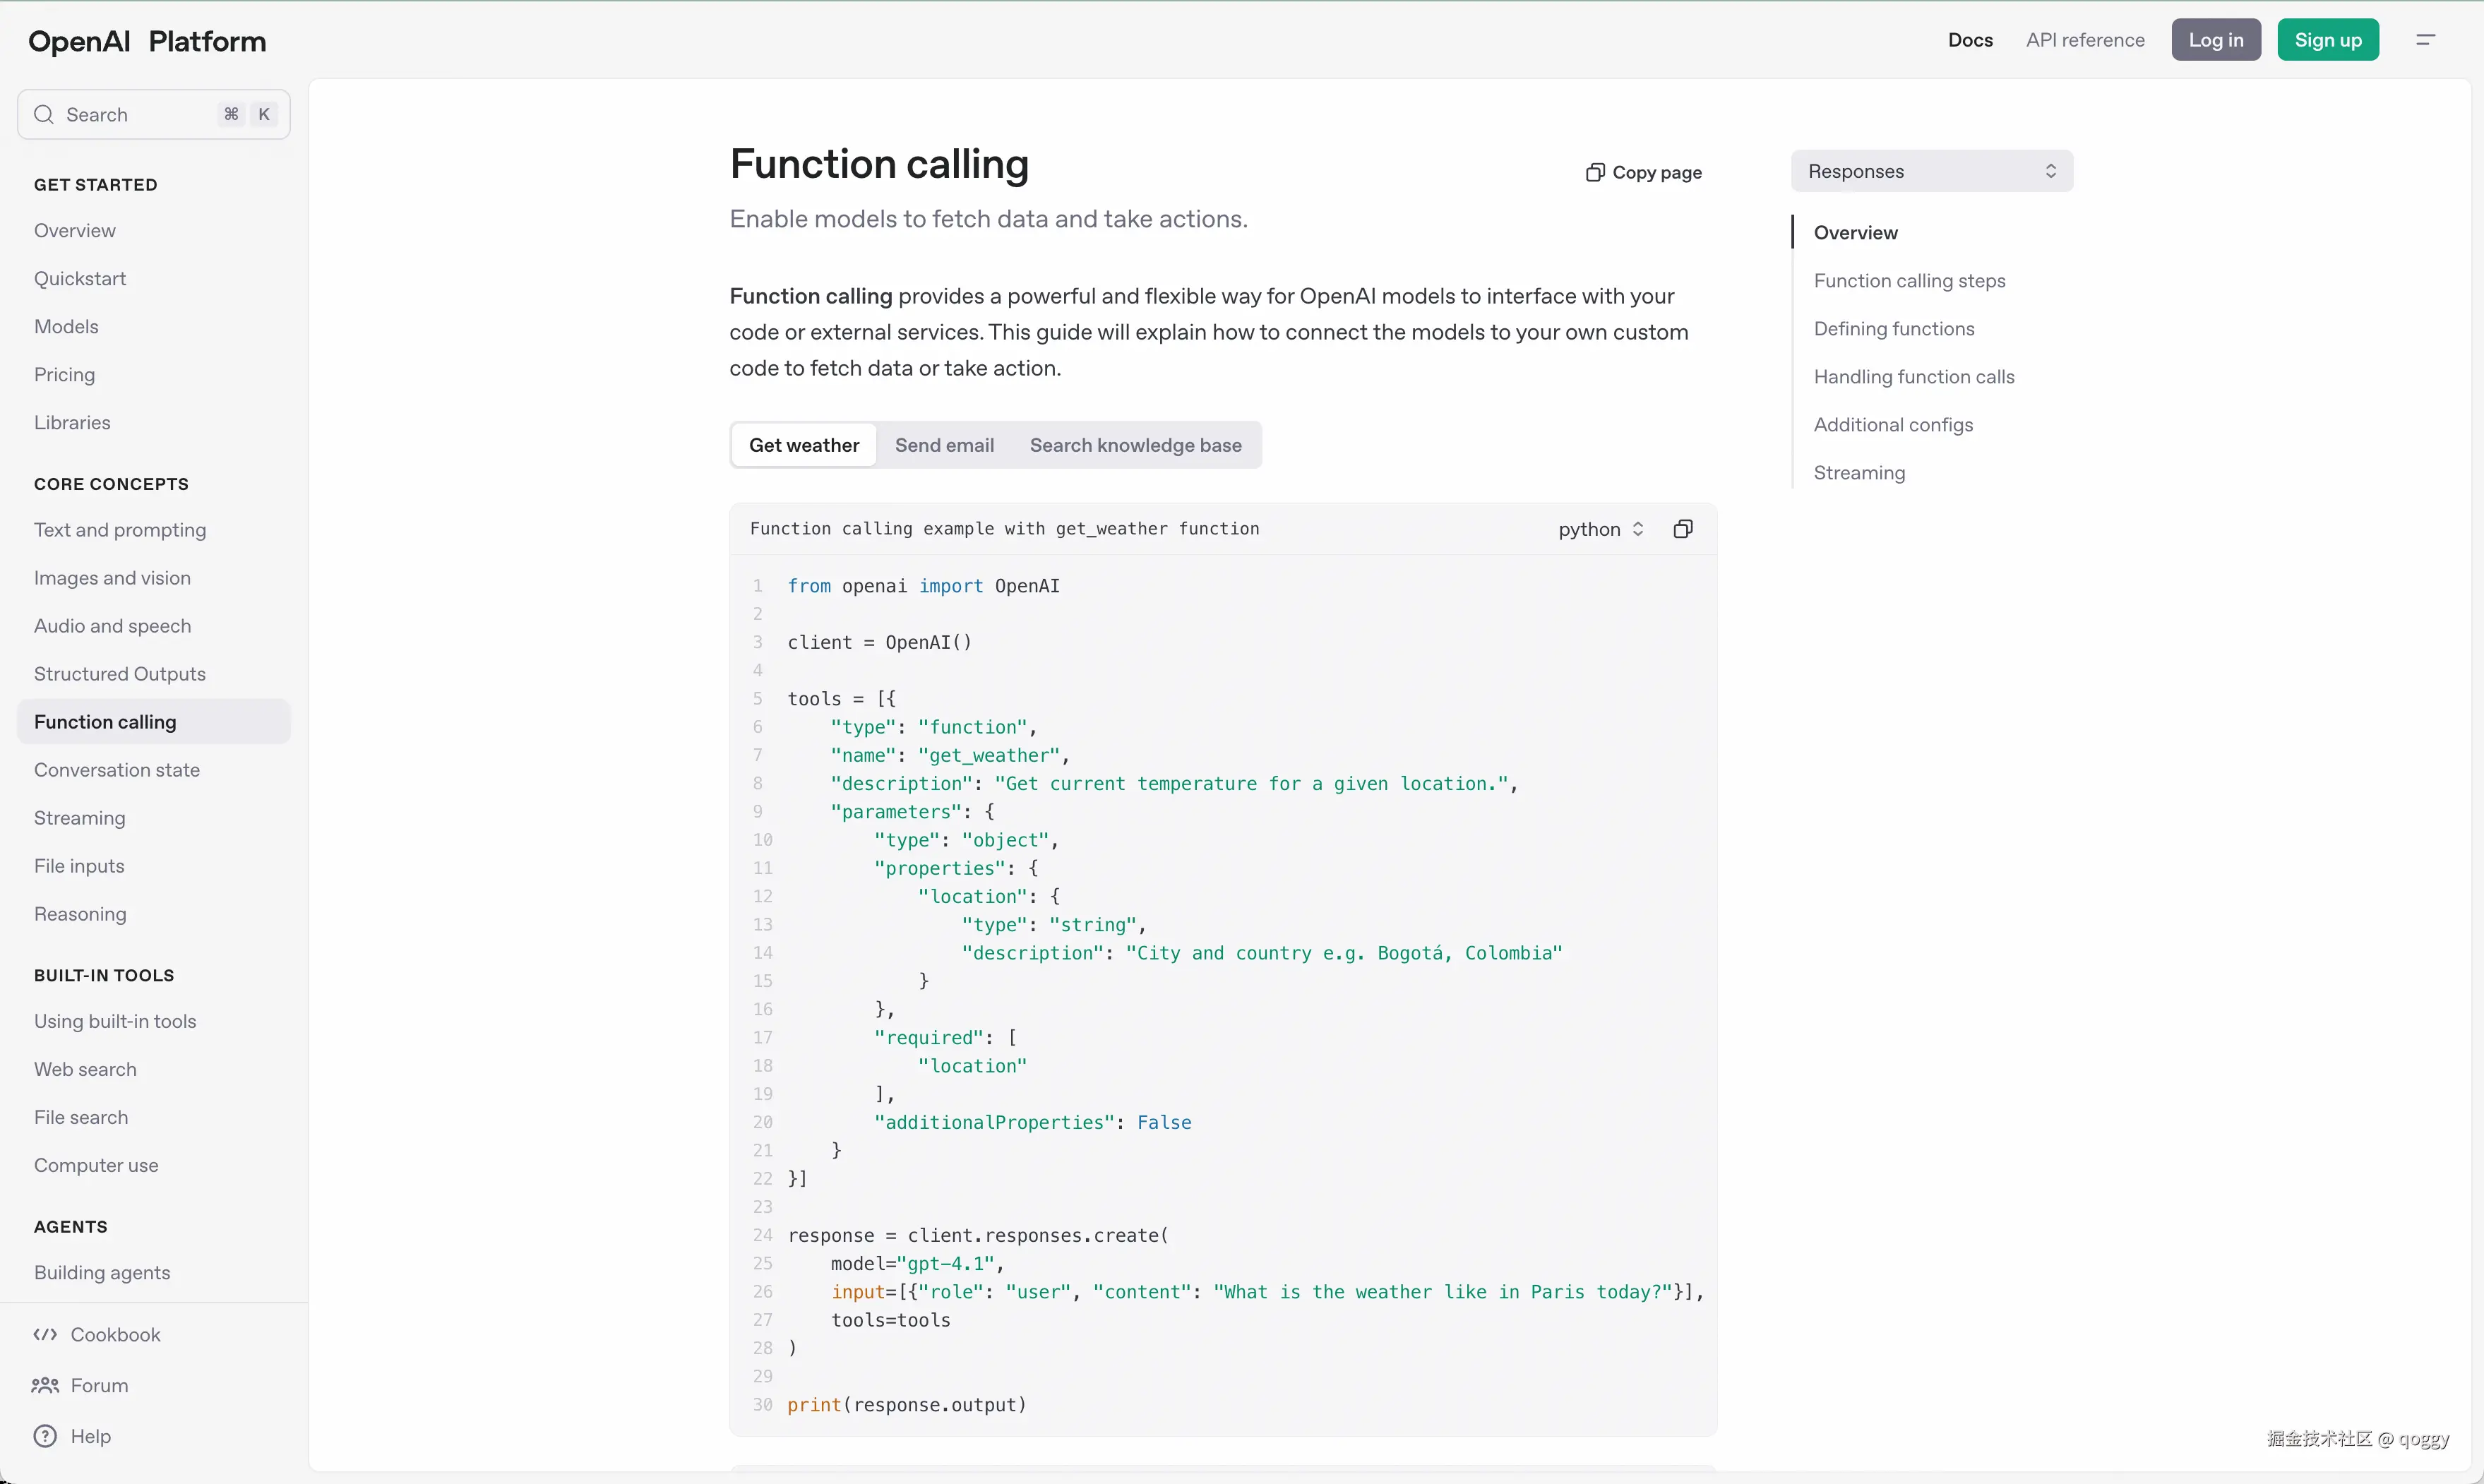Open the Streaming page in the sidebar
The width and height of the screenshot is (2484, 1484).
[79, 817]
